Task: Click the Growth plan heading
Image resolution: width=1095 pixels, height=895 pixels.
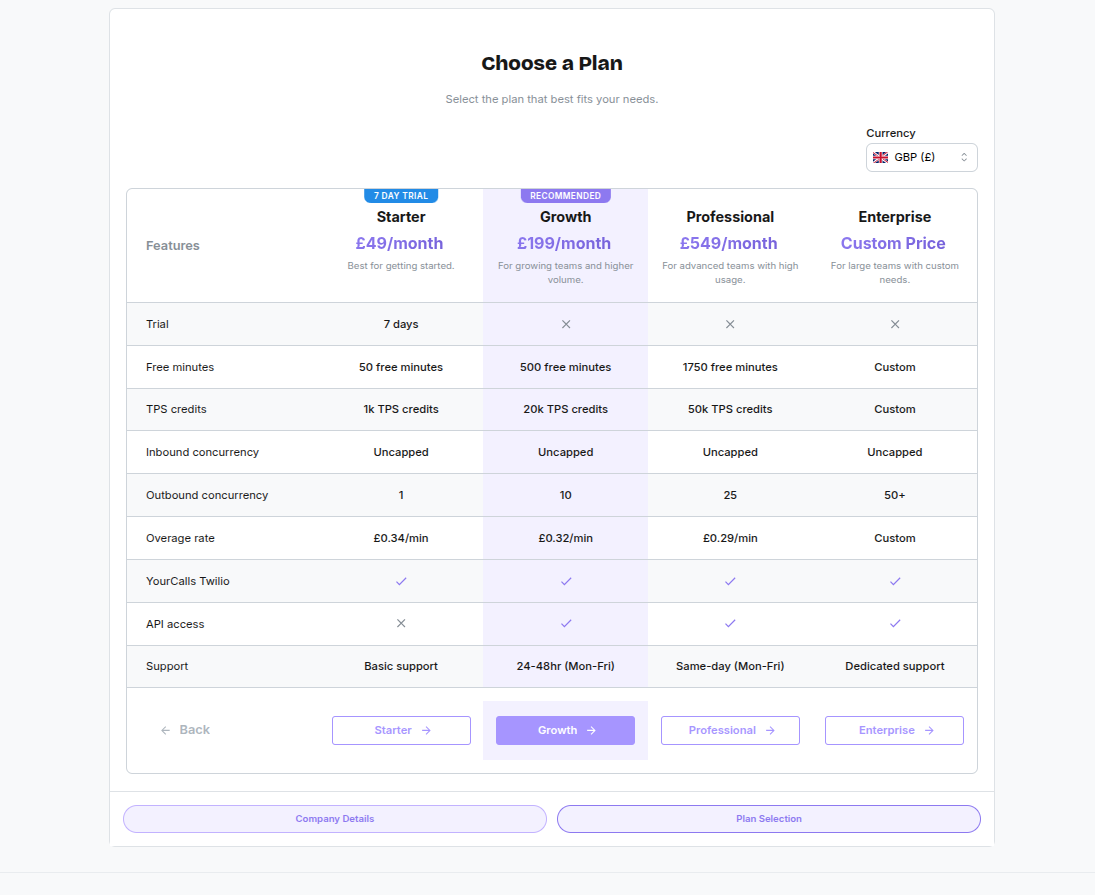Action: pyautogui.click(x=566, y=217)
